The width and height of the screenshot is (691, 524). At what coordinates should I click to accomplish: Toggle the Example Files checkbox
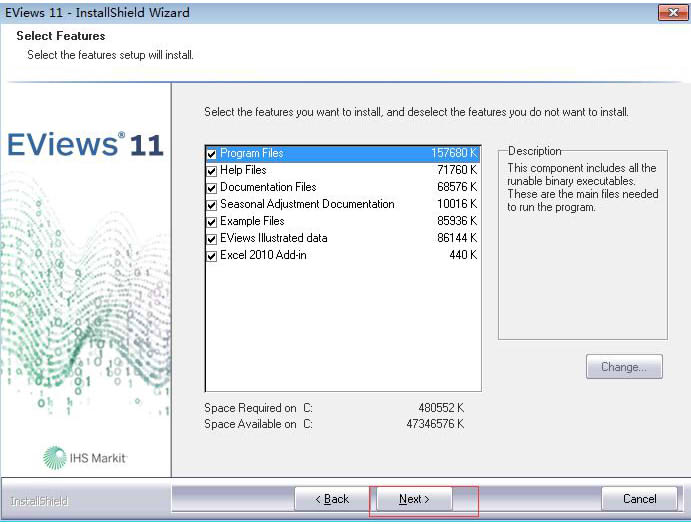[212, 222]
